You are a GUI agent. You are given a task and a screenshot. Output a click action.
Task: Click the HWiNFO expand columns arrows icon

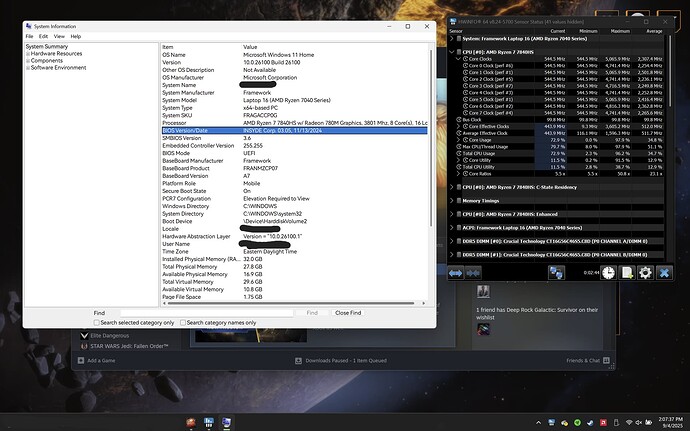point(455,273)
